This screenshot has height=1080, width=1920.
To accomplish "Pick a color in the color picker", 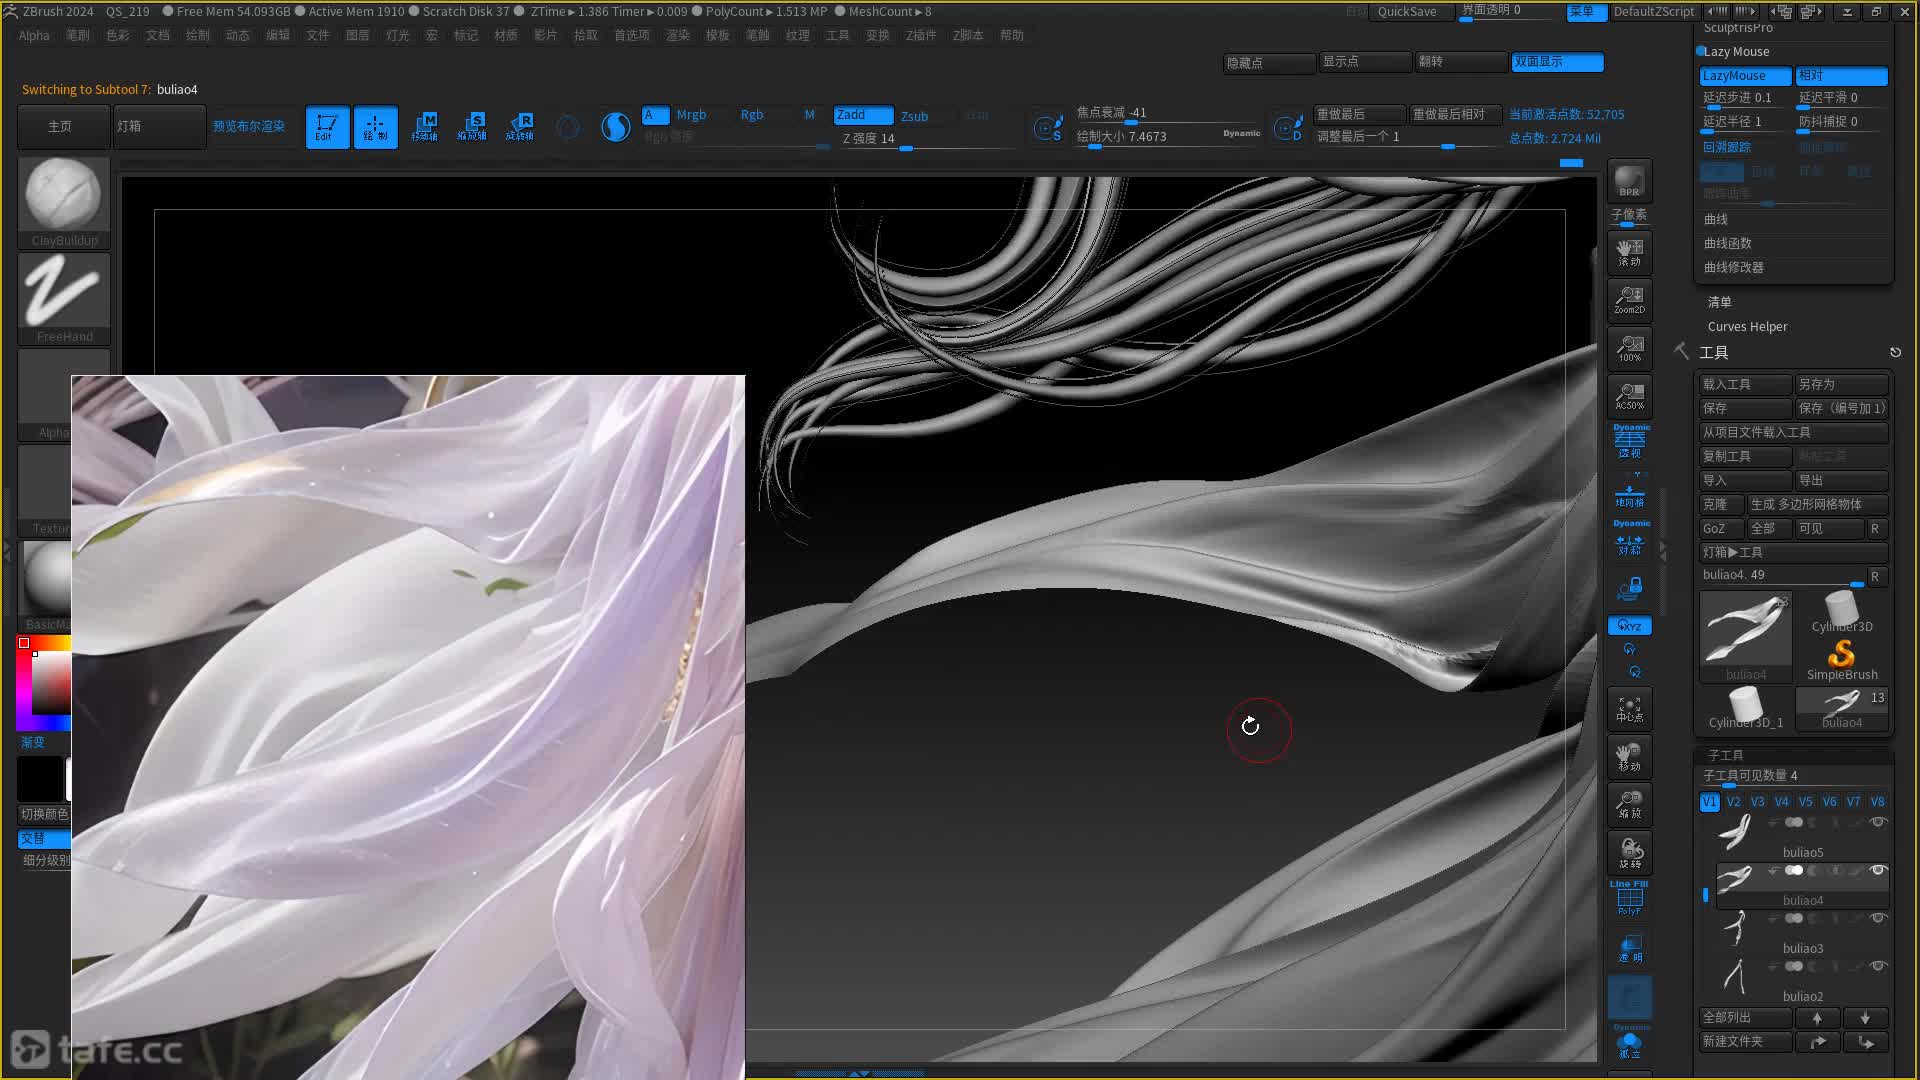I will click(x=44, y=683).
